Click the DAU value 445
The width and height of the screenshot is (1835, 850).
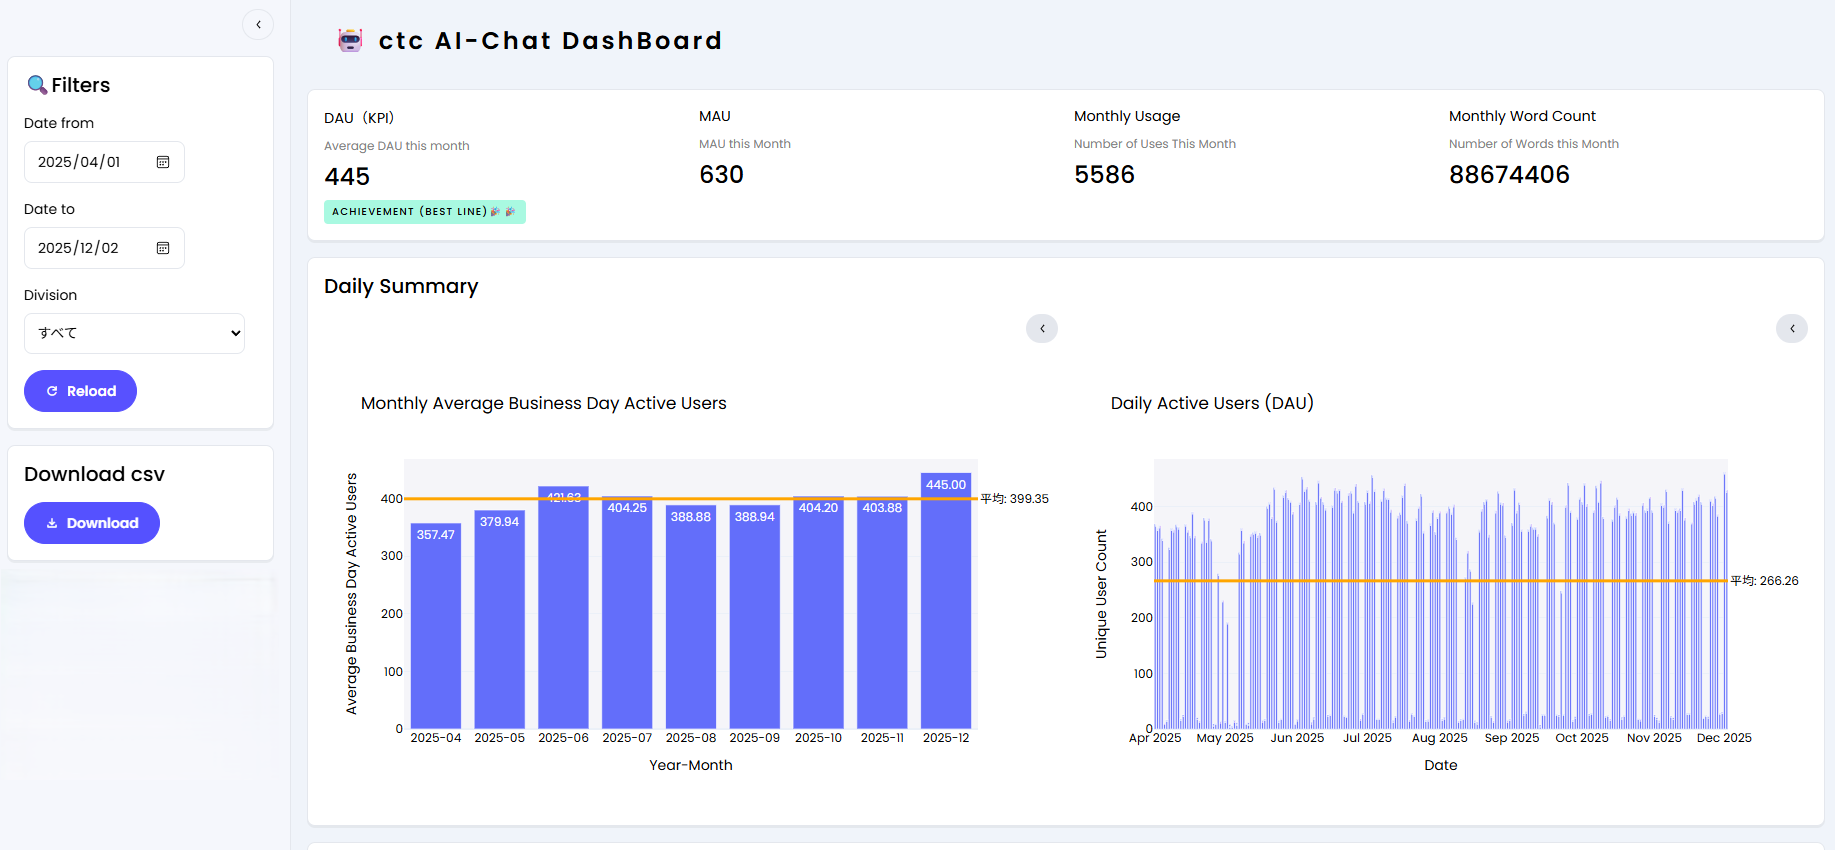(347, 177)
